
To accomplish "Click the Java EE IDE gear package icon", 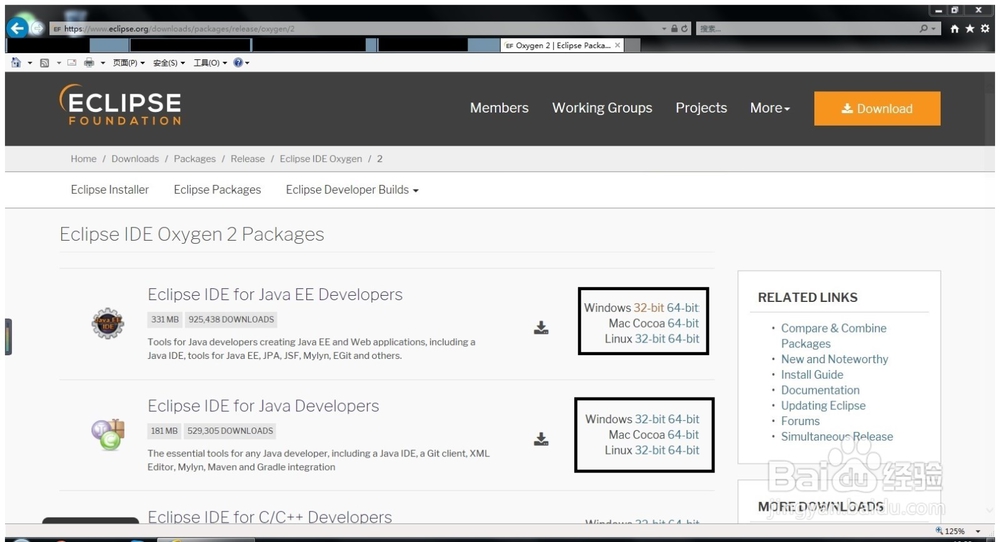I will click(x=107, y=323).
